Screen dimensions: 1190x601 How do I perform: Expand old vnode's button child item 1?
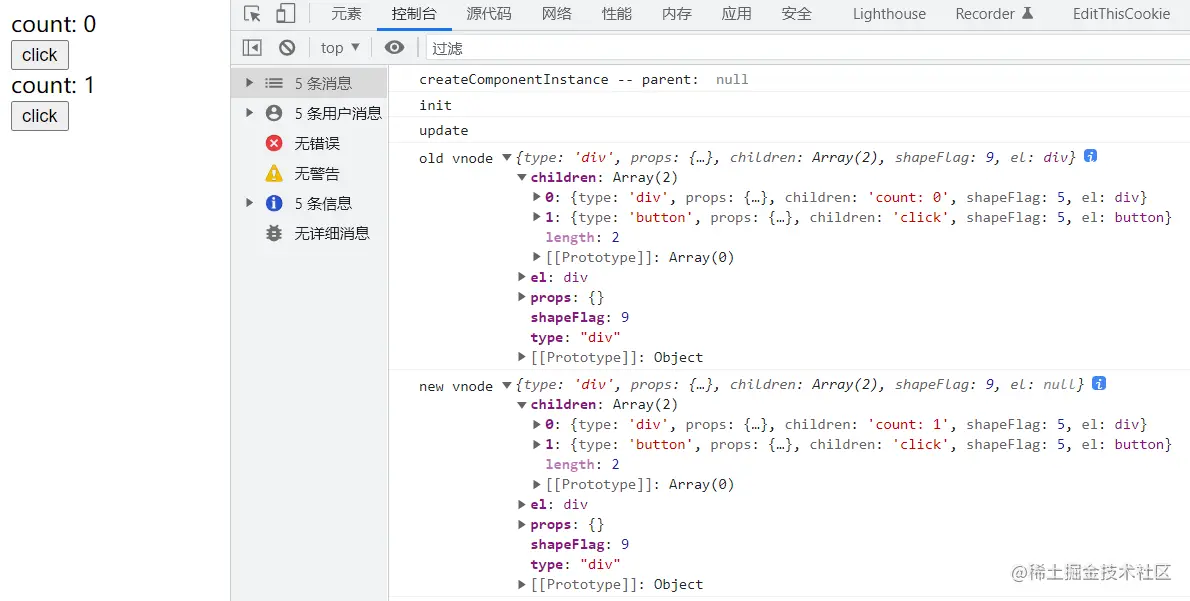click(537, 217)
